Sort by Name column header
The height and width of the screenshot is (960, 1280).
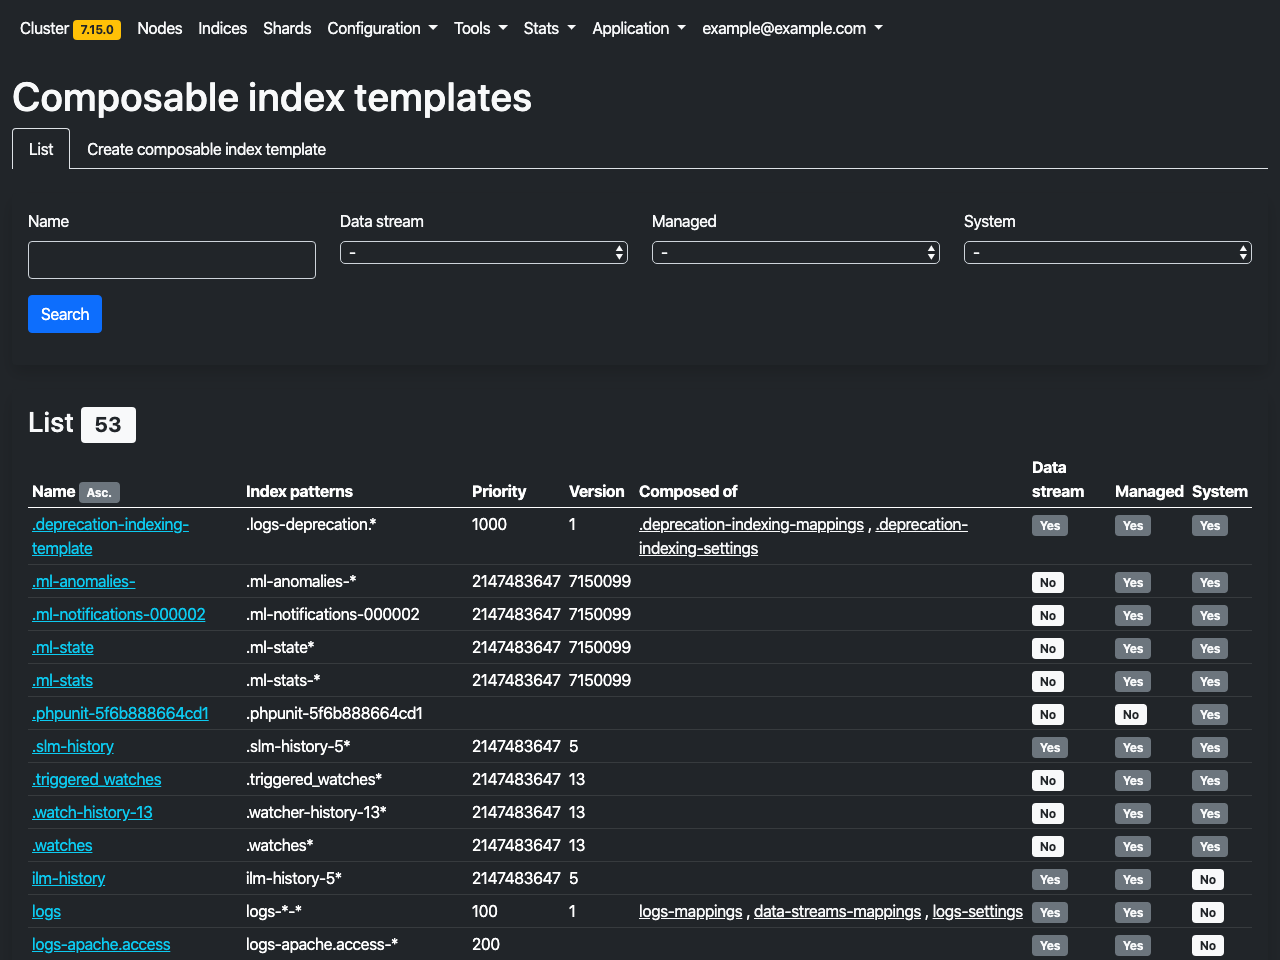point(53,491)
